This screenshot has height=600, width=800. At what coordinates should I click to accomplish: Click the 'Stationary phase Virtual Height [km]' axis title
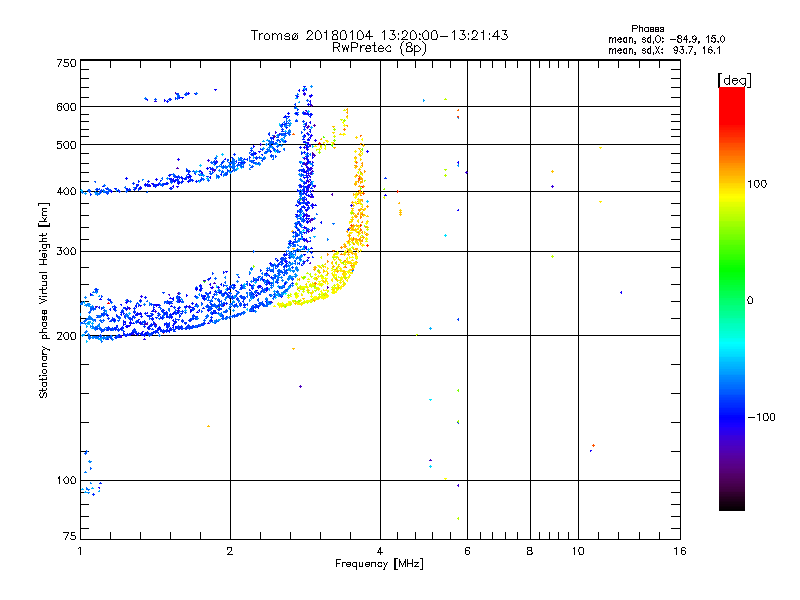(44, 300)
